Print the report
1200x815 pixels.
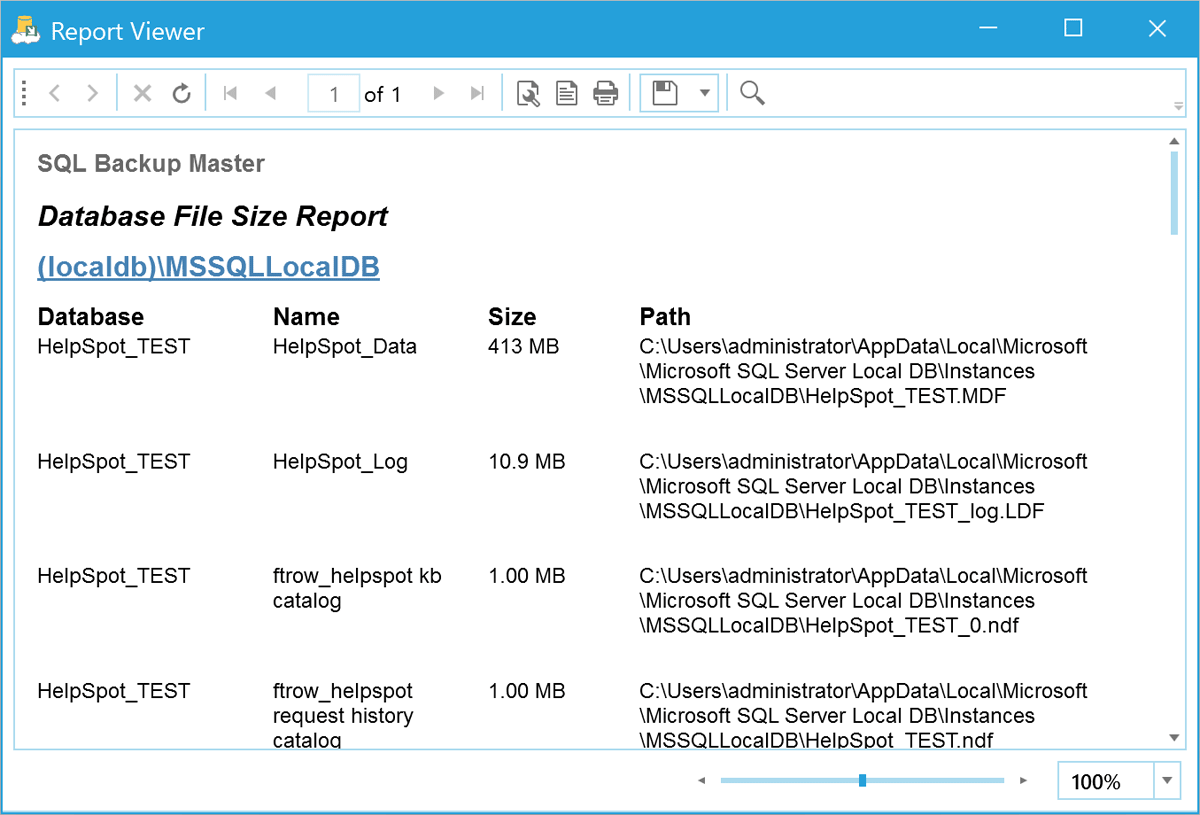coord(605,94)
